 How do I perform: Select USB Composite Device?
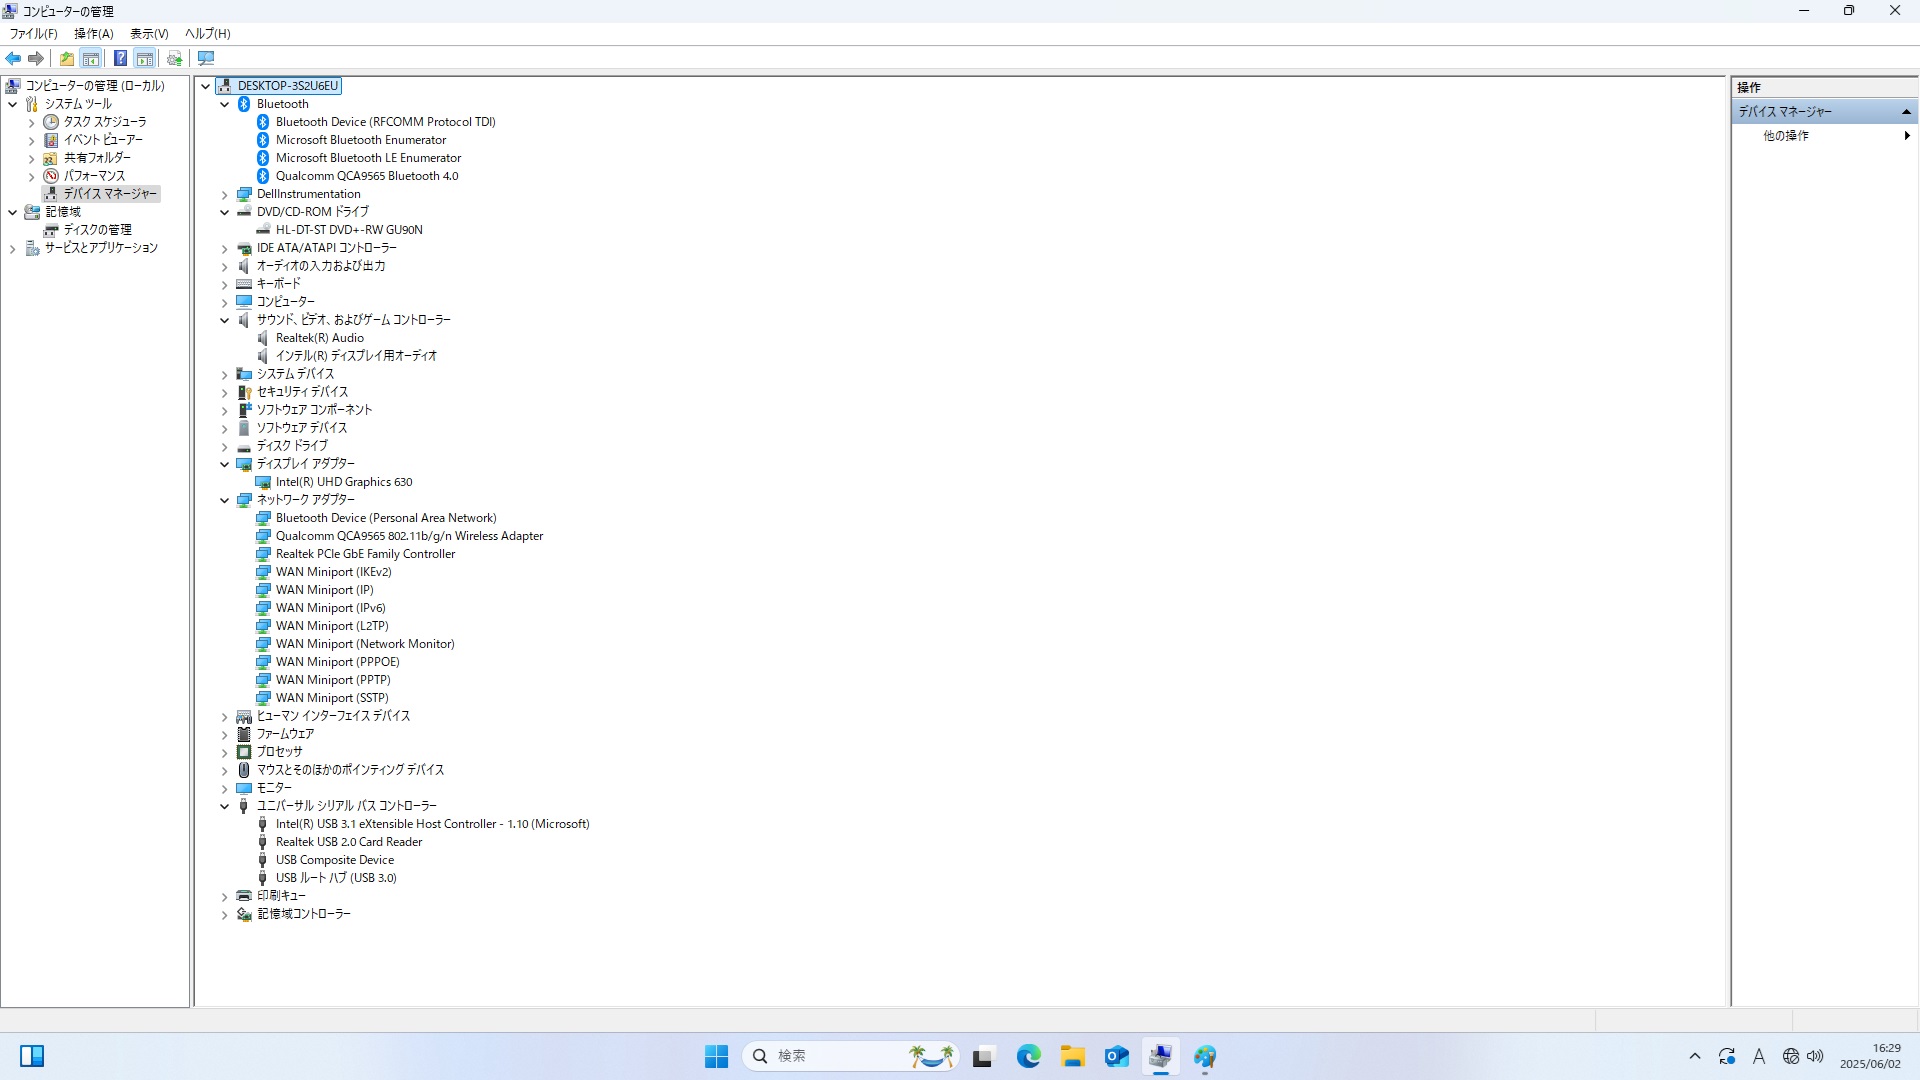pyautogui.click(x=335, y=860)
